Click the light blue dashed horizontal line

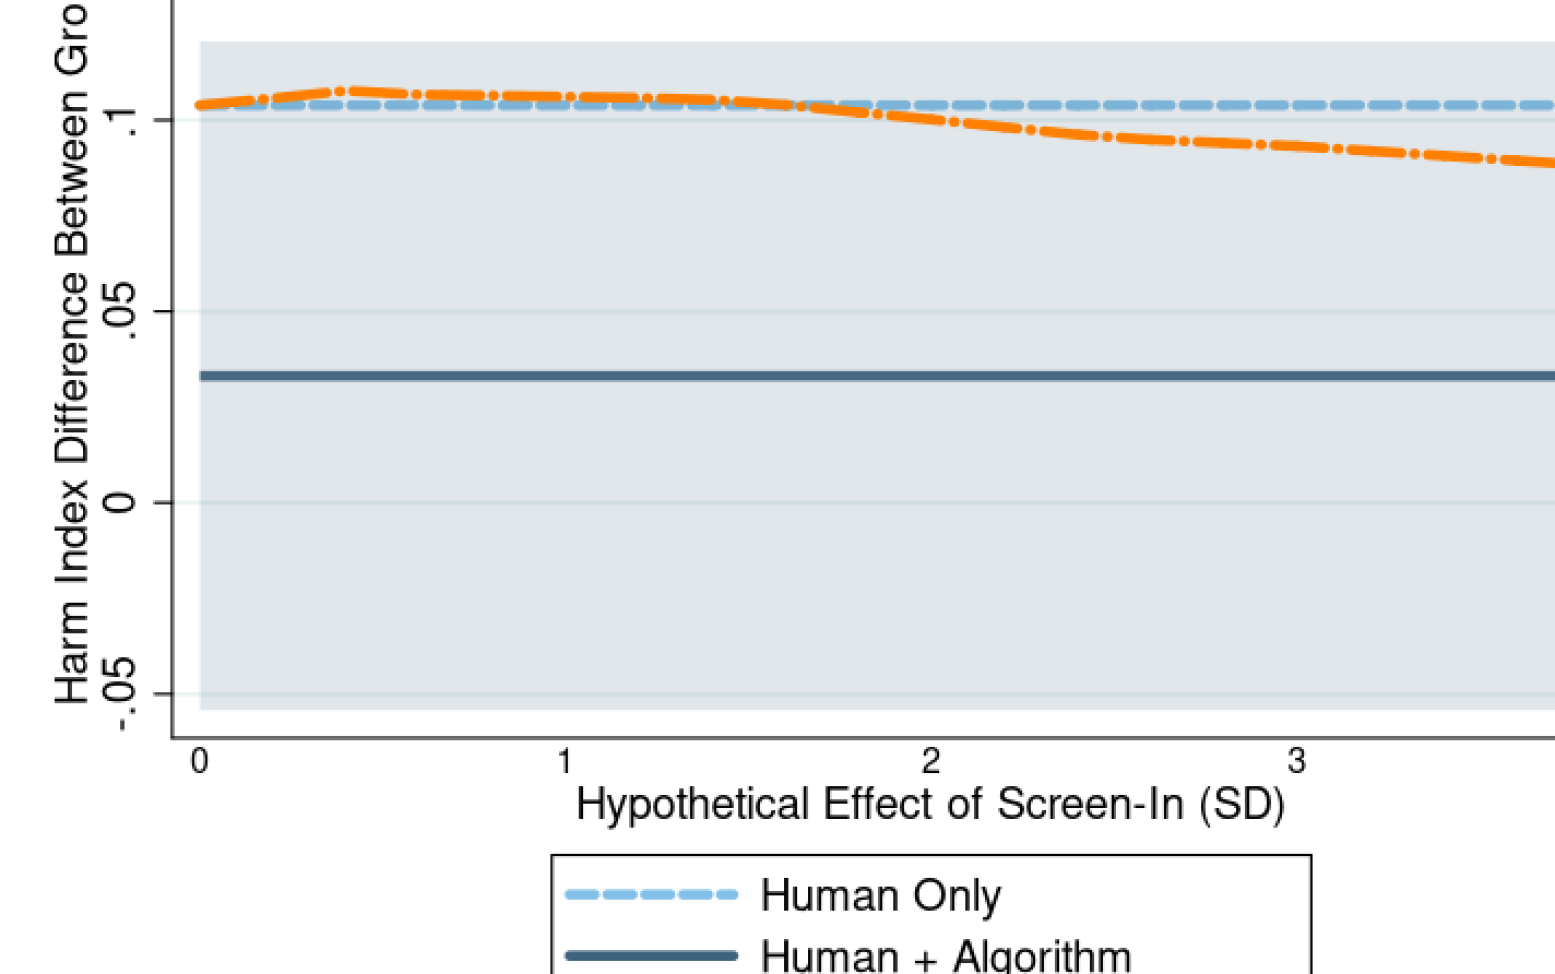pyautogui.click(x=1200, y=105)
